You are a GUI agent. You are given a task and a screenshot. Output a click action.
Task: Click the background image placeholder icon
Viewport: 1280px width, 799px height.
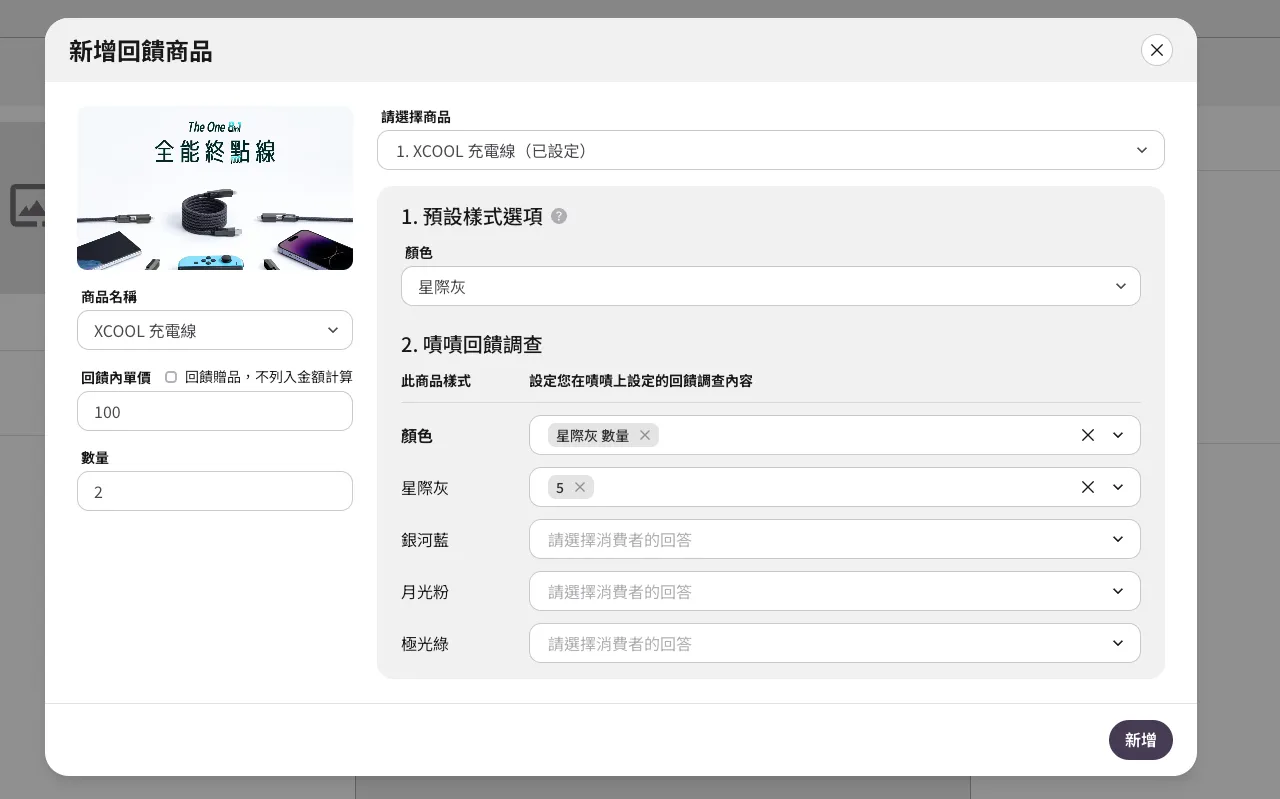(28, 205)
